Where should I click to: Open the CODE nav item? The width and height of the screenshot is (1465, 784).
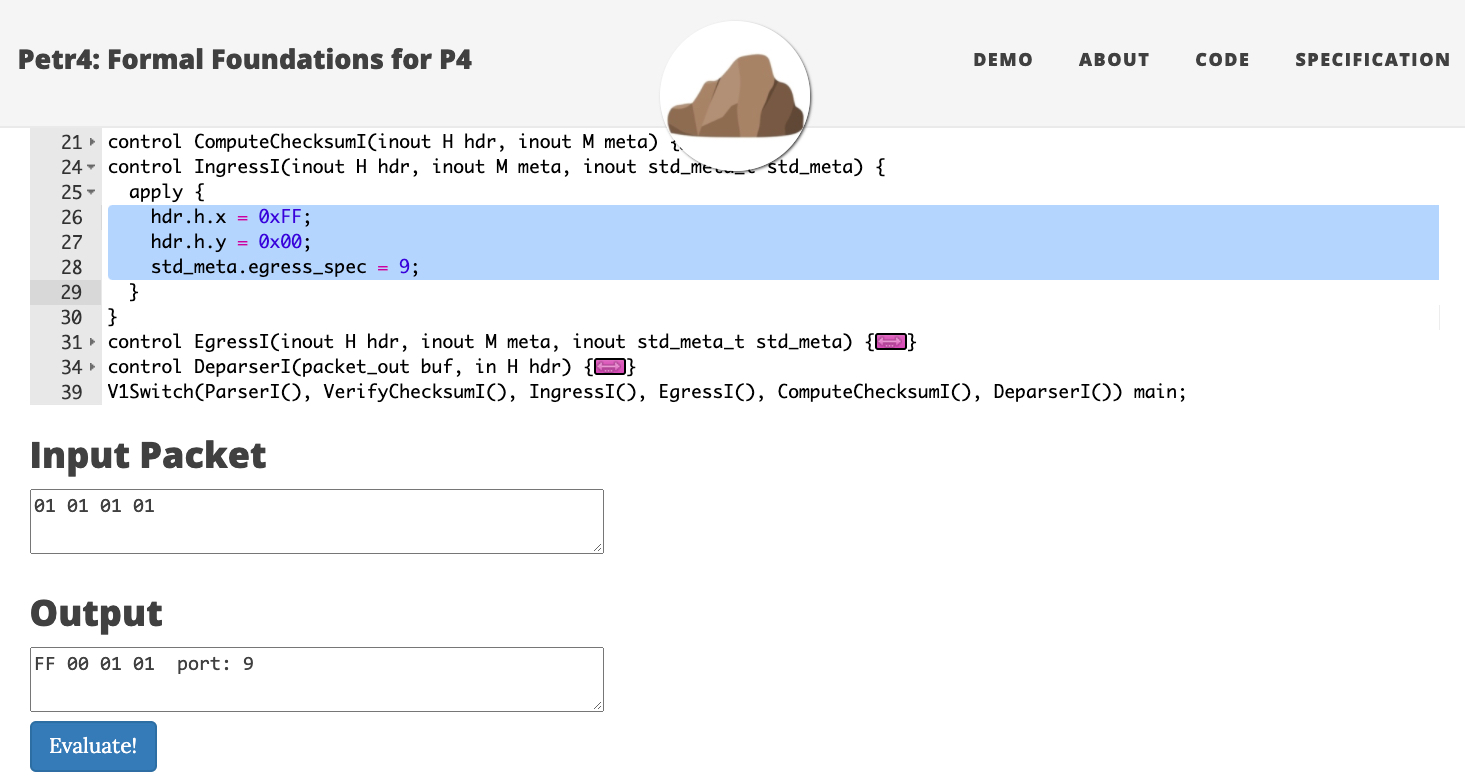pos(1222,60)
